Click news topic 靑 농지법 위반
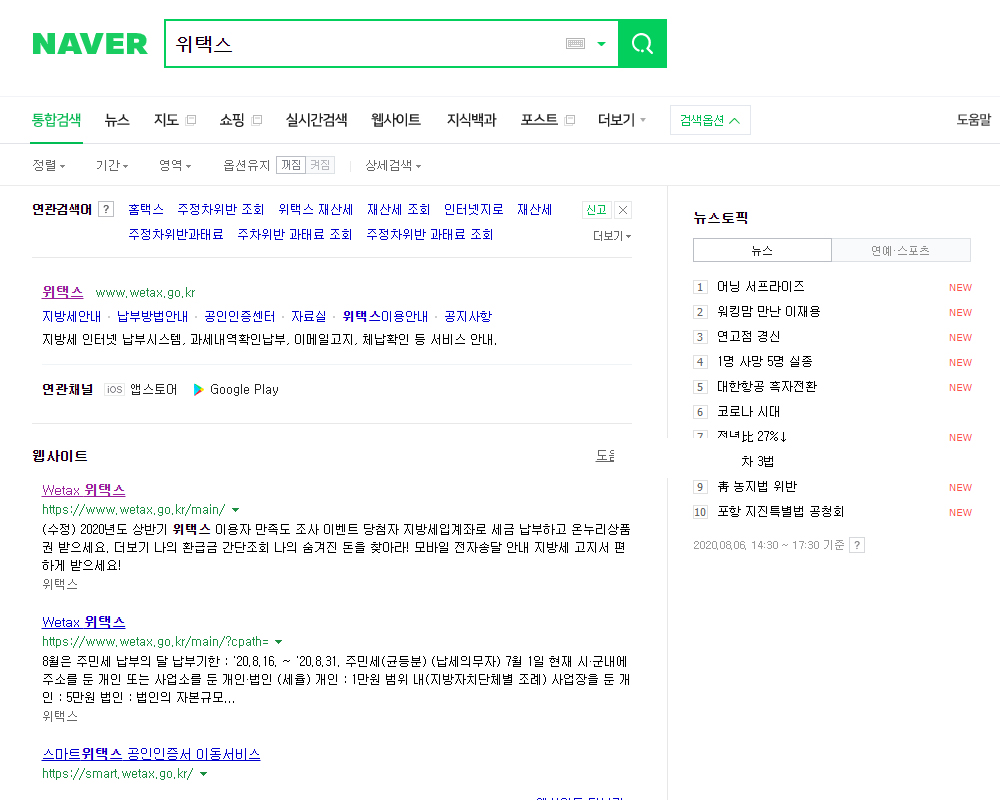 [x=757, y=486]
